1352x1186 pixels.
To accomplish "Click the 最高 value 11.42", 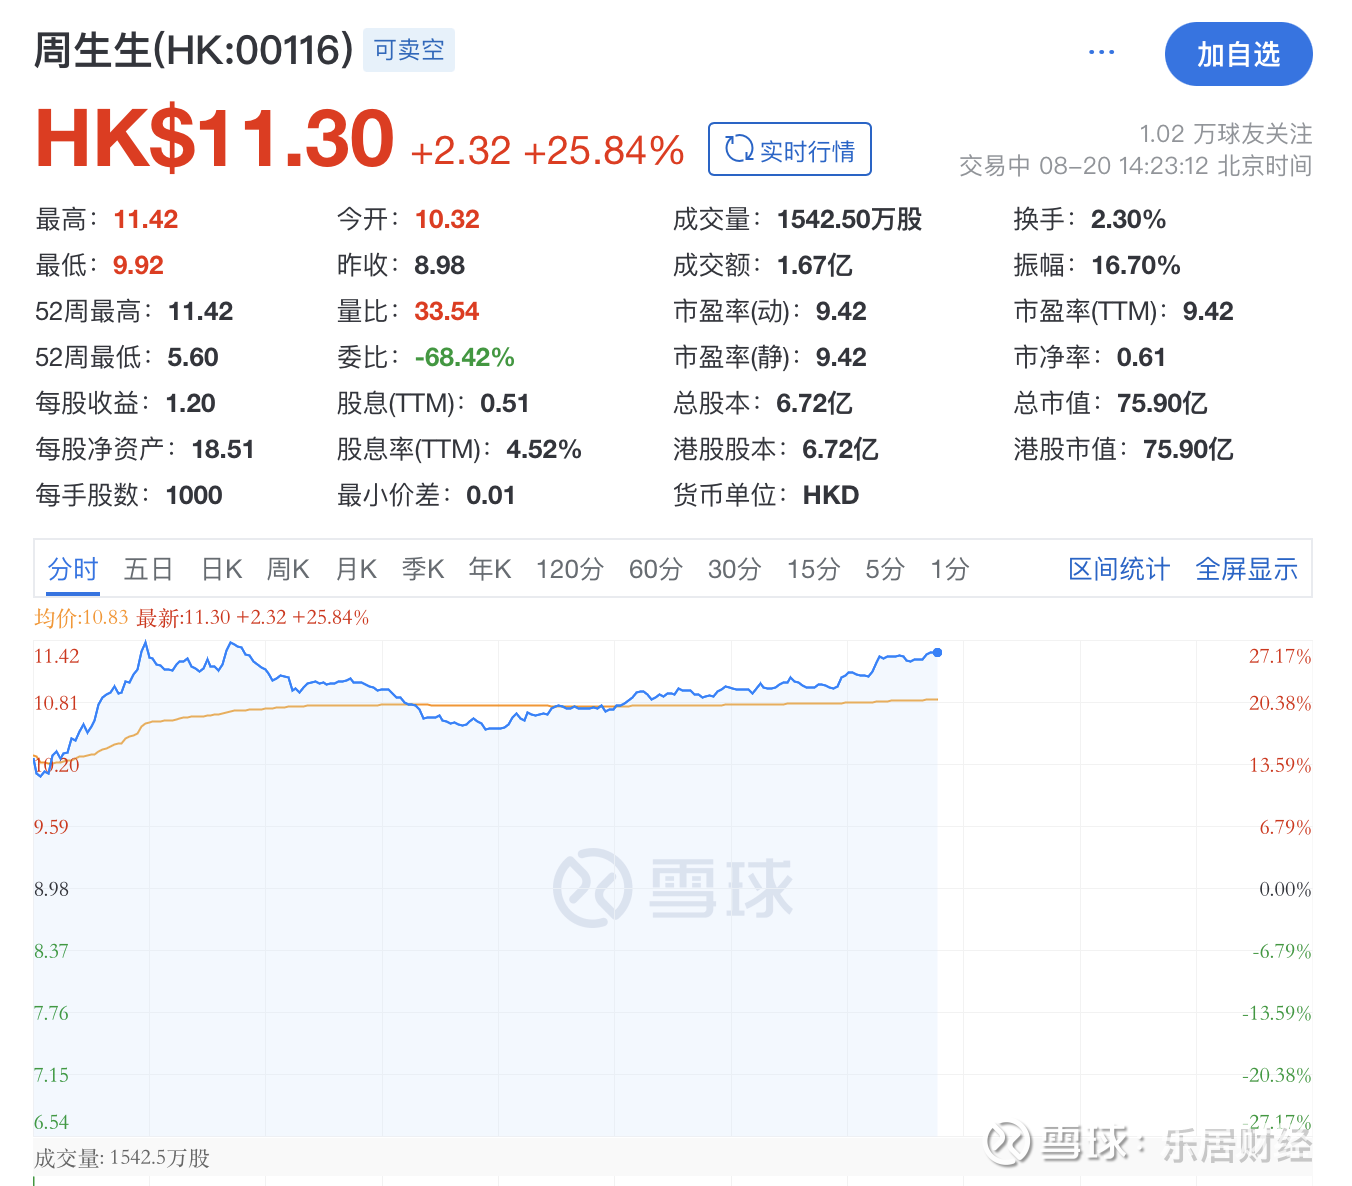I will (x=146, y=219).
